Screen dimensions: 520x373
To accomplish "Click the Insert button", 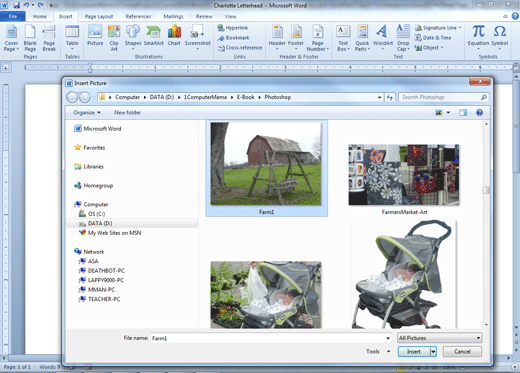I will [x=414, y=352].
